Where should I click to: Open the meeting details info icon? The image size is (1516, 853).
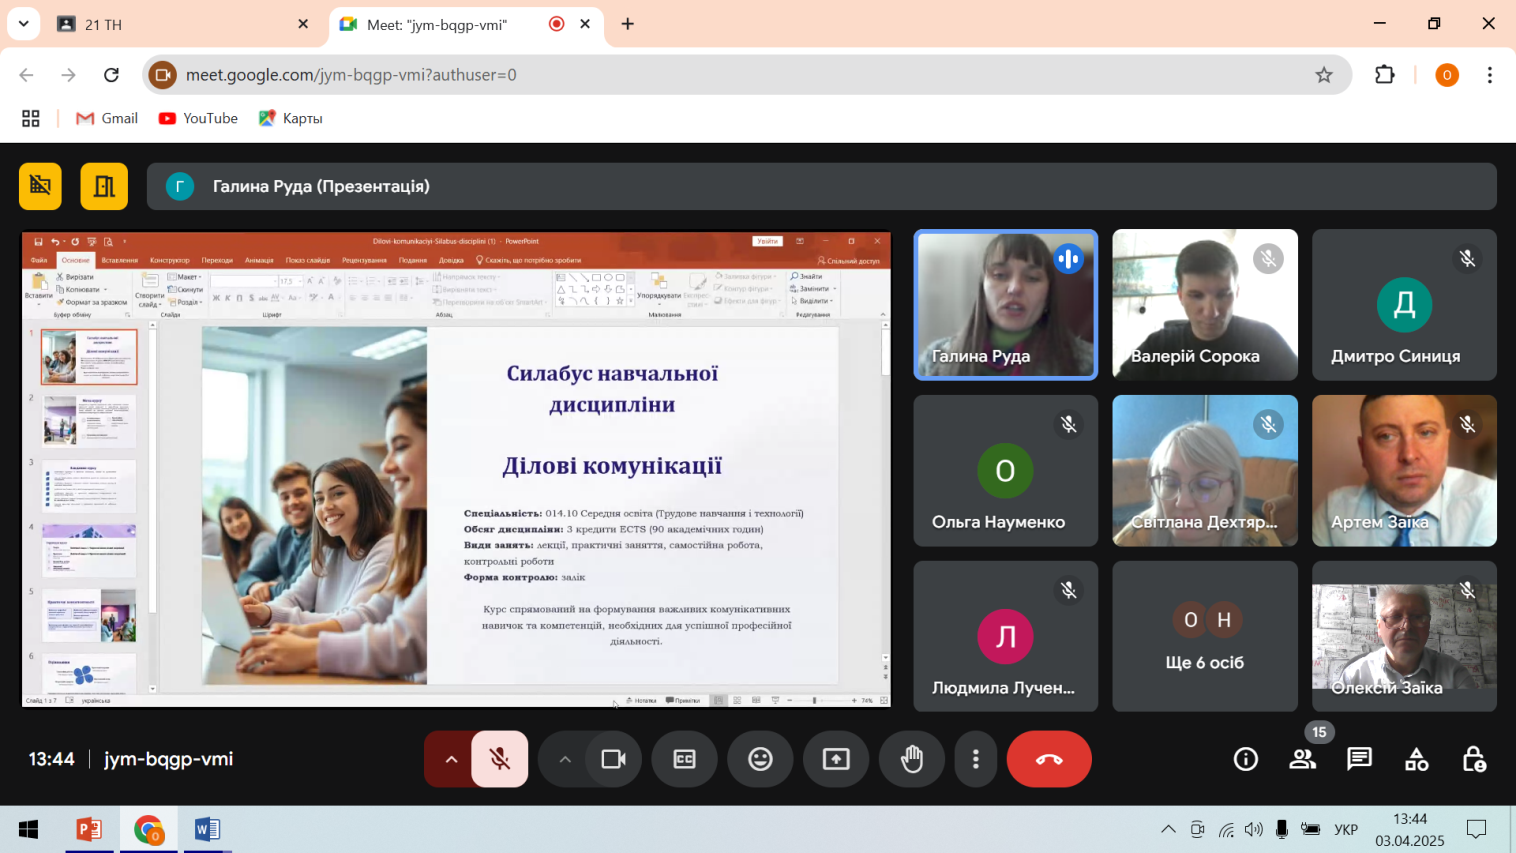click(x=1245, y=759)
